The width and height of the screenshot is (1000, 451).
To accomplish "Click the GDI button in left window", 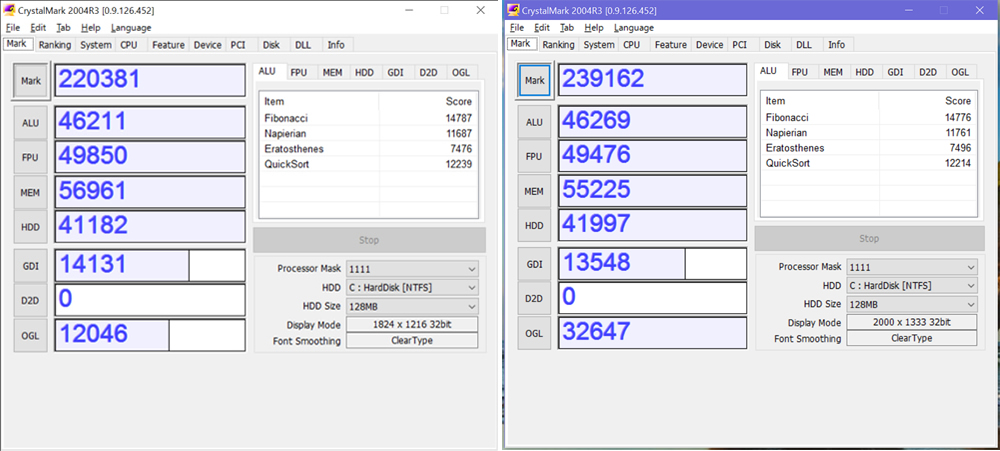I will coord(31,266).
